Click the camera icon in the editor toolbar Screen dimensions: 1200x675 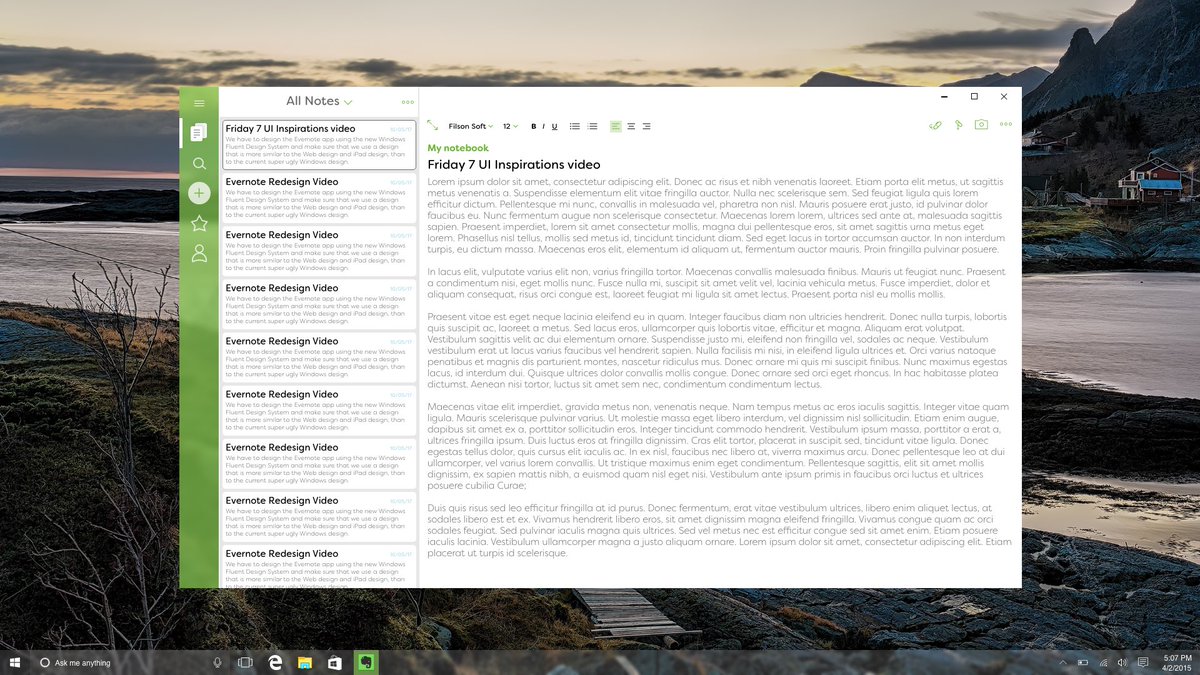coord(981,125)
